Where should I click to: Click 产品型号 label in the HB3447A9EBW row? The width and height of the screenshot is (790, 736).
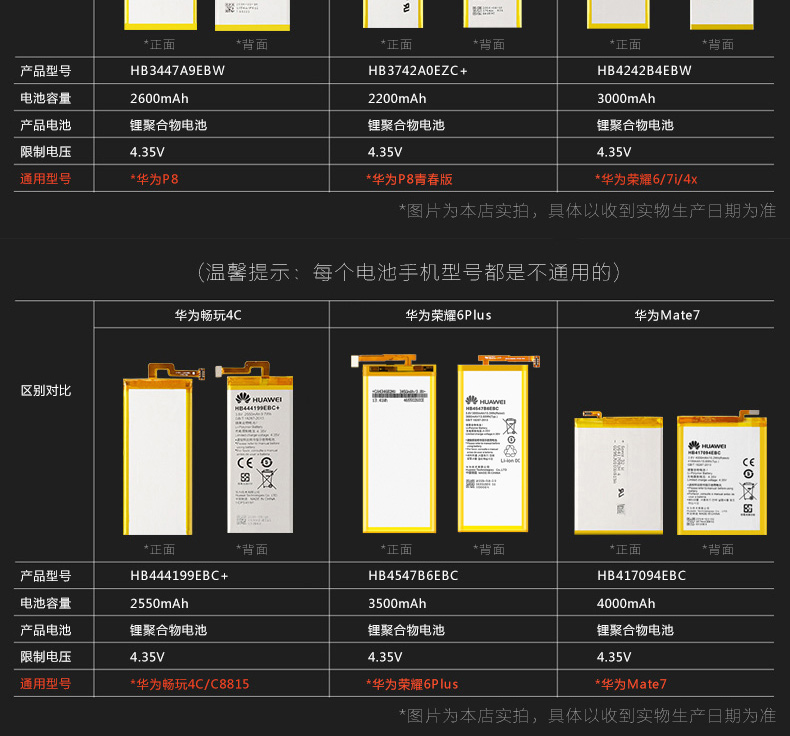45,71
